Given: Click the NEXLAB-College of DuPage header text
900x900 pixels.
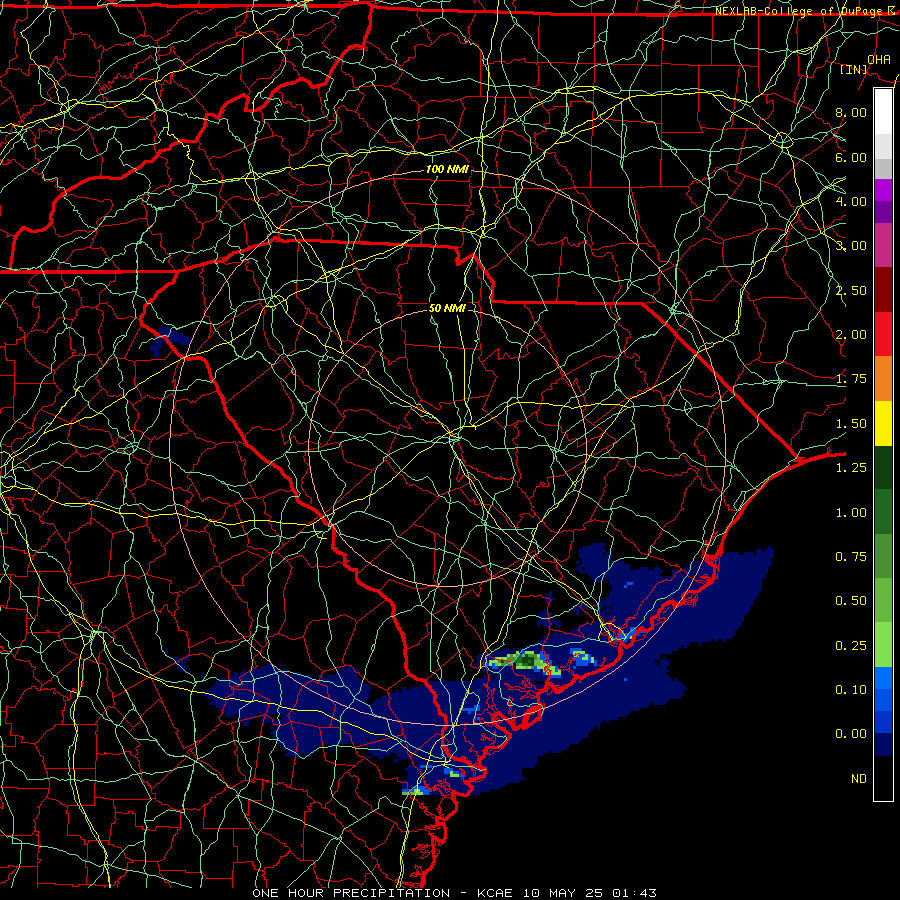Looking at the screenshot, I should 798,11.
